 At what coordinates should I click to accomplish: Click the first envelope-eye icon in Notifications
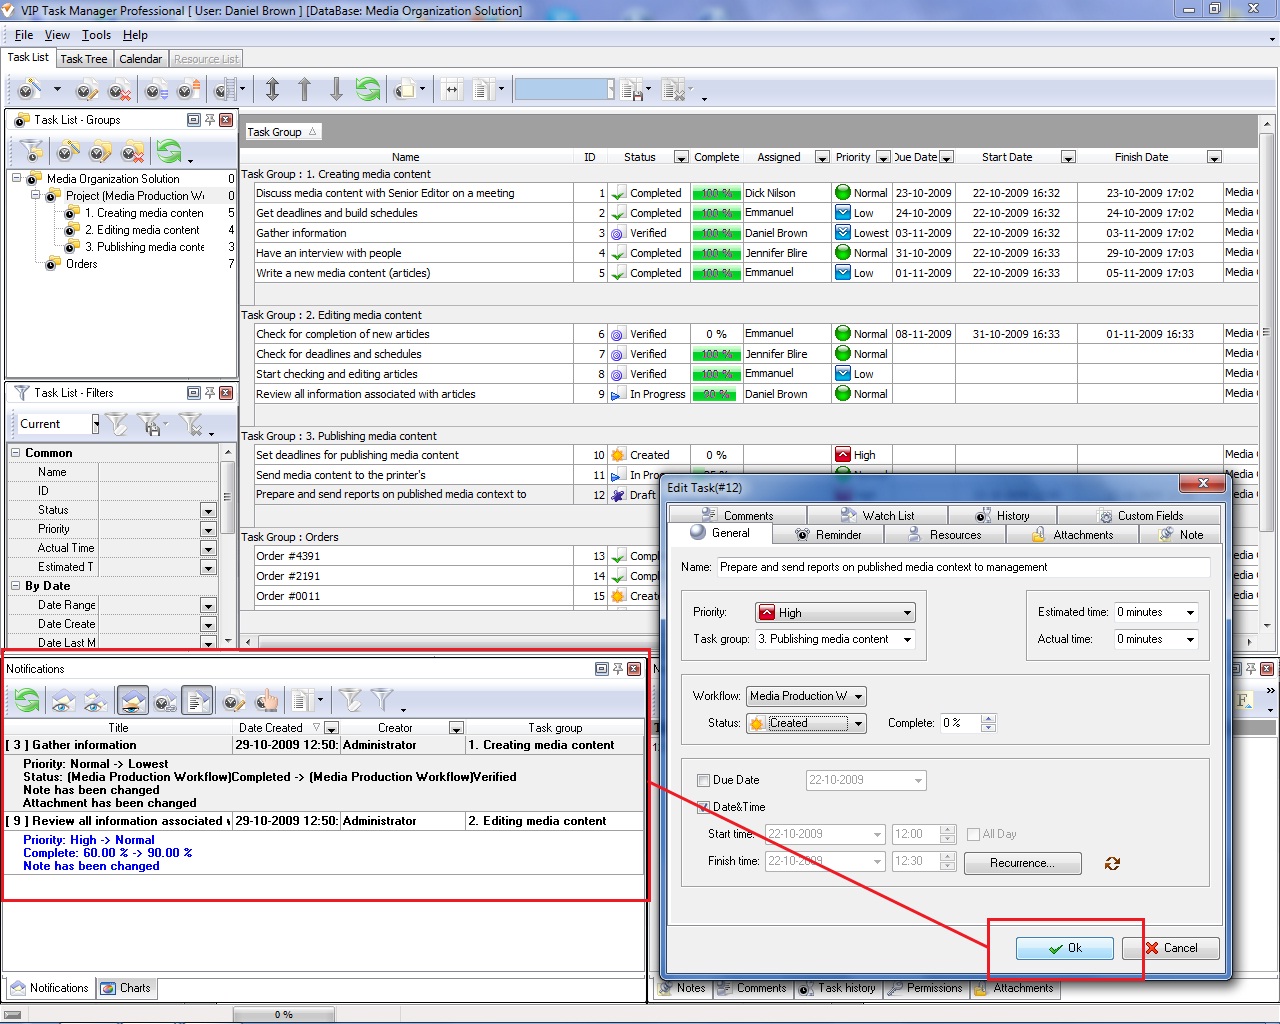pyautogui.click(x=63, y=700)
